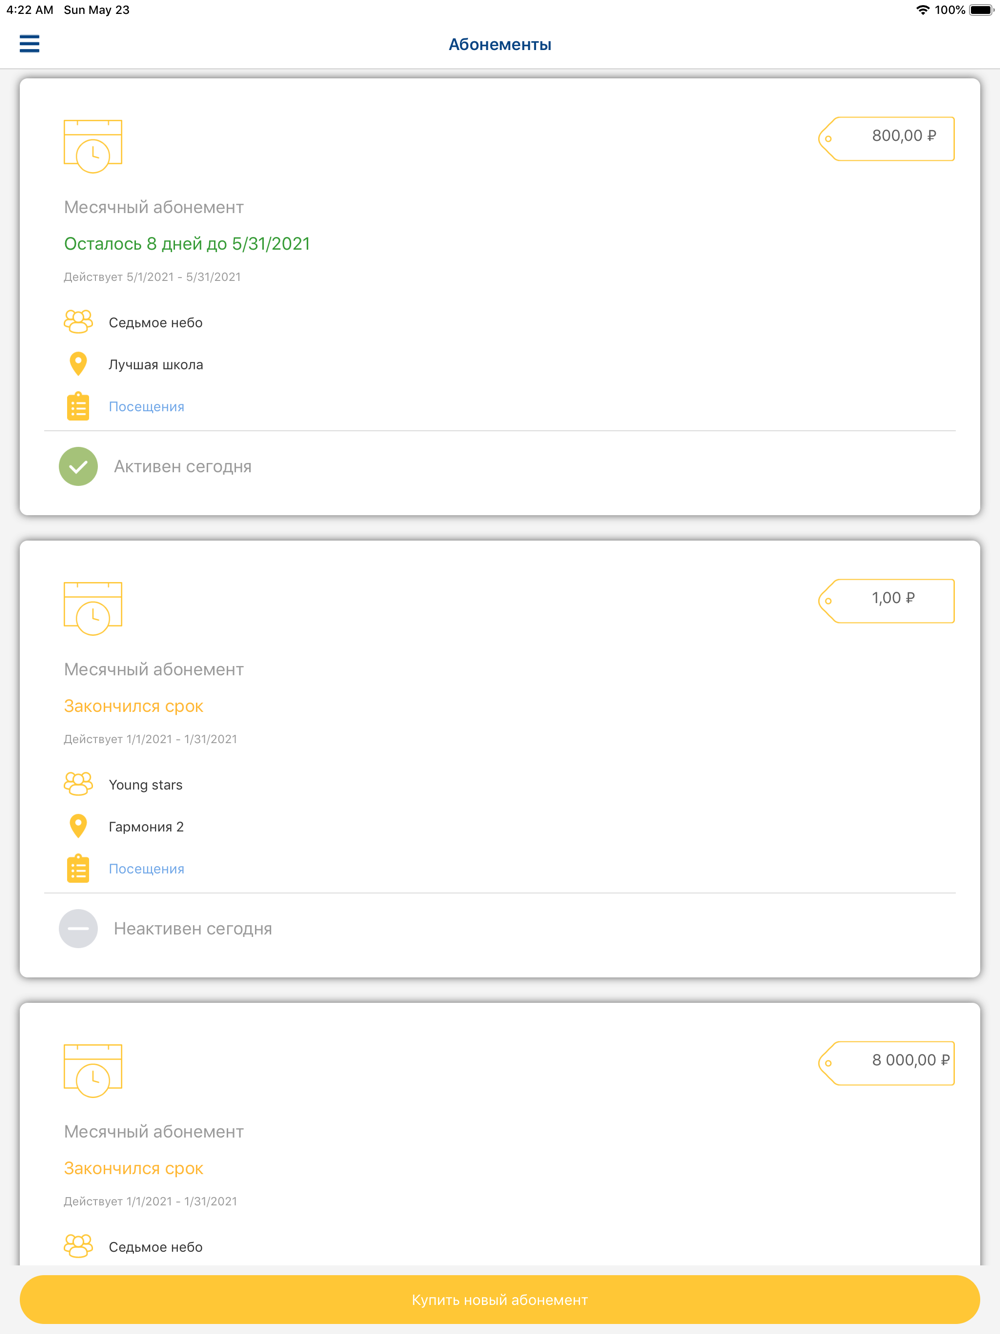The height and width of the screenshot is (1334, 1000).
Task: Tap Купить новый абонемент button
Action: (x=500, y=1299)
